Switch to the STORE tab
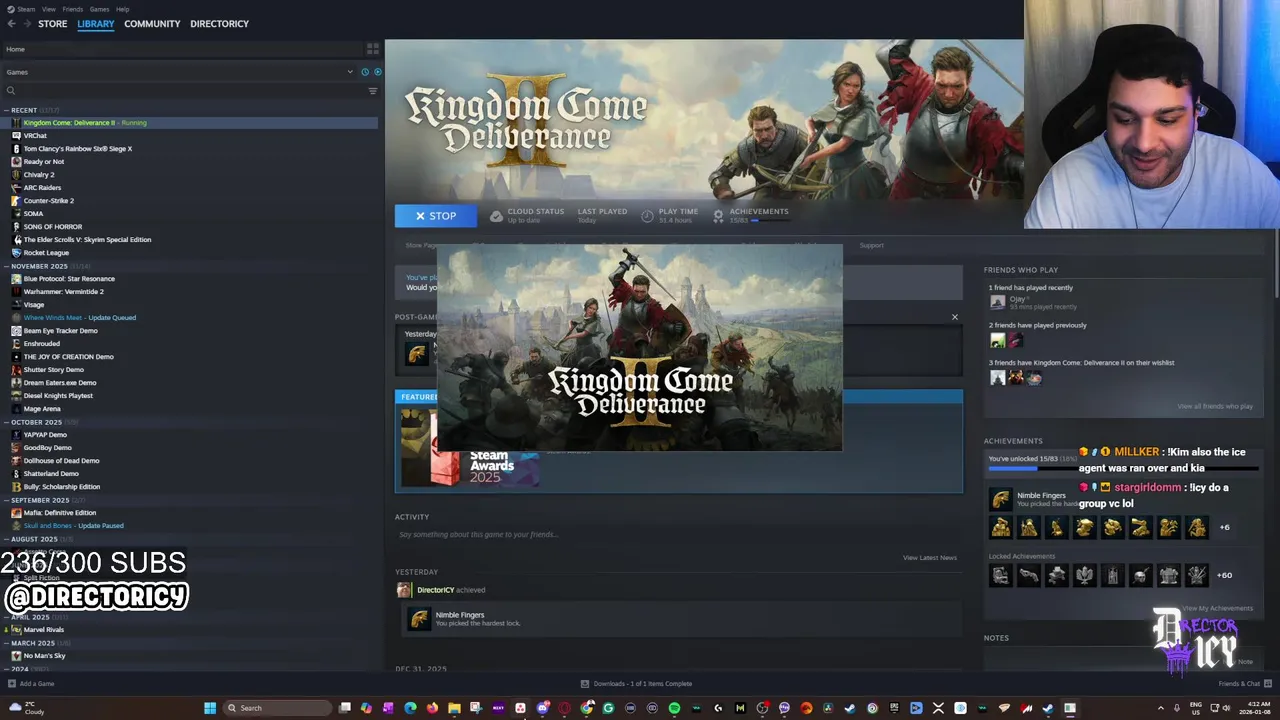This screenshot has height=720, width=1280. tap(53, 24)
